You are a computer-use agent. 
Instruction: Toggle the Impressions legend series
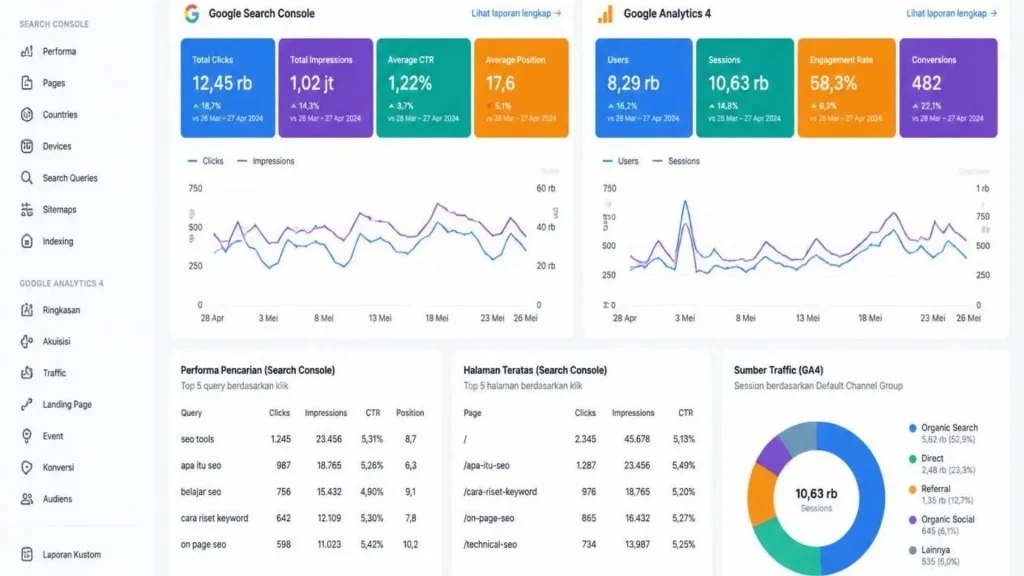click(266, 161)
